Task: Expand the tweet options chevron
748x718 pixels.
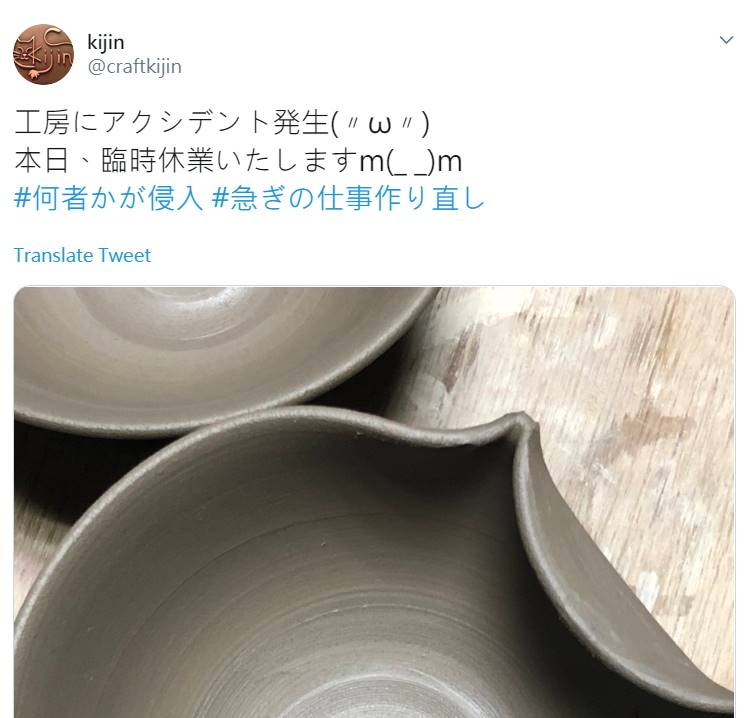Action: tap(726, 40)
